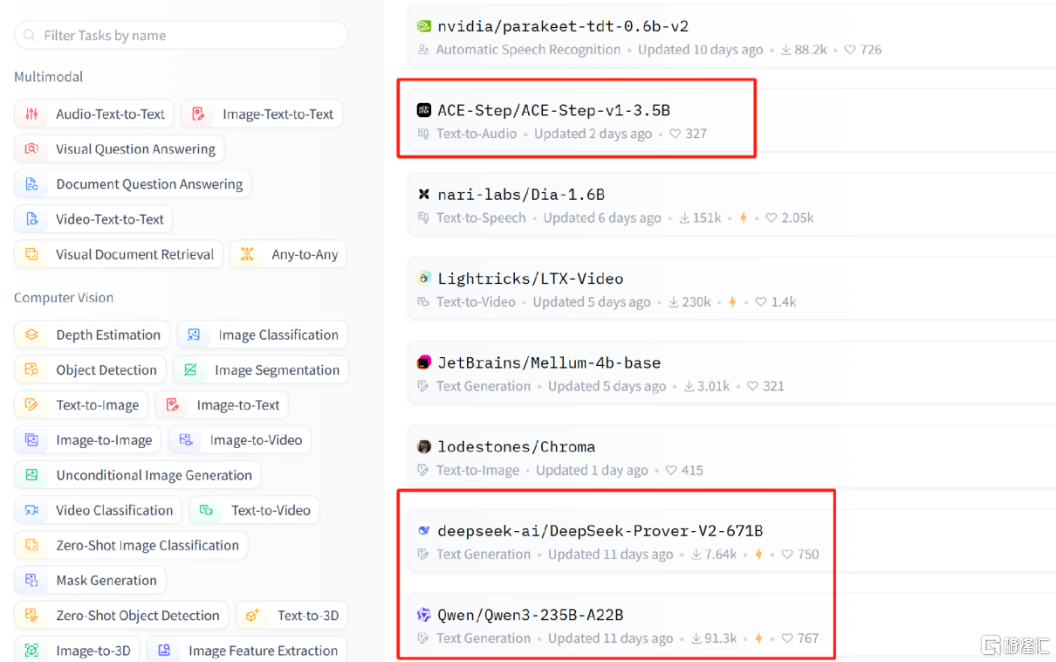Image resolution: width=1056 pixels, height=662 pixels.
Task: Click the Image-to-Image task icon
Action: [x=32, y=440]
